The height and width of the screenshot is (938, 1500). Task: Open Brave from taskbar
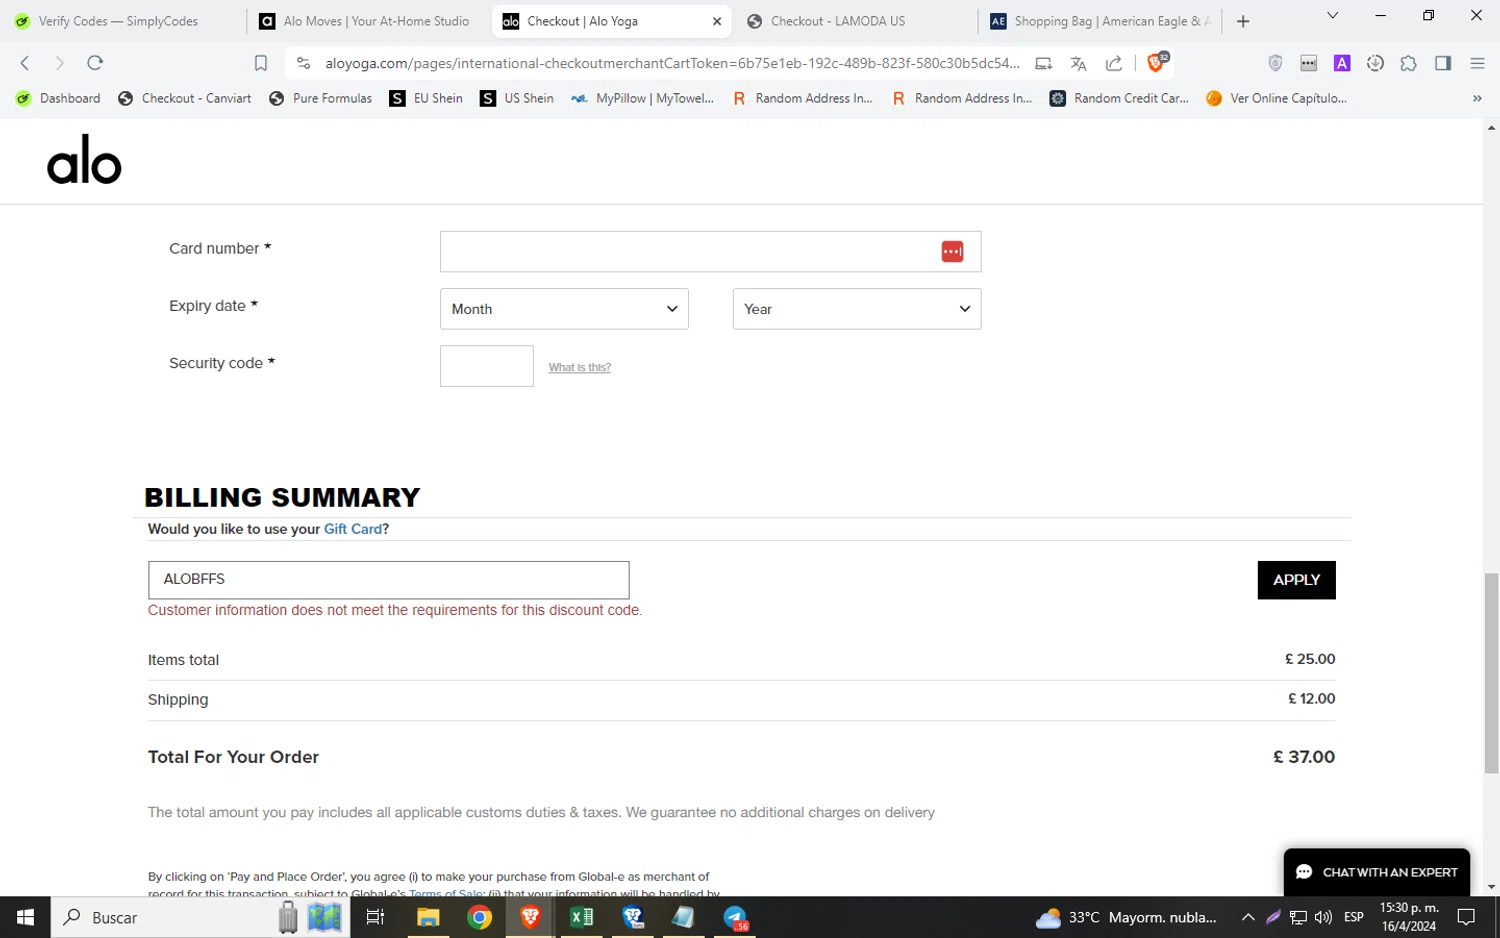[530, 917]
